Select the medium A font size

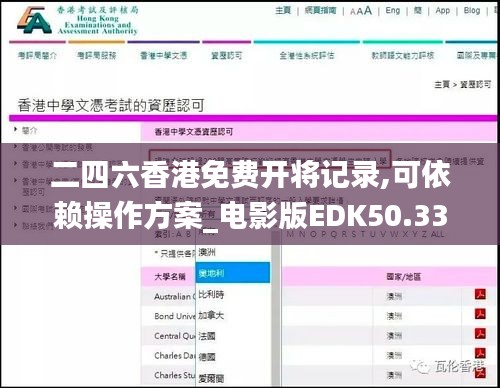coord(360,12)
